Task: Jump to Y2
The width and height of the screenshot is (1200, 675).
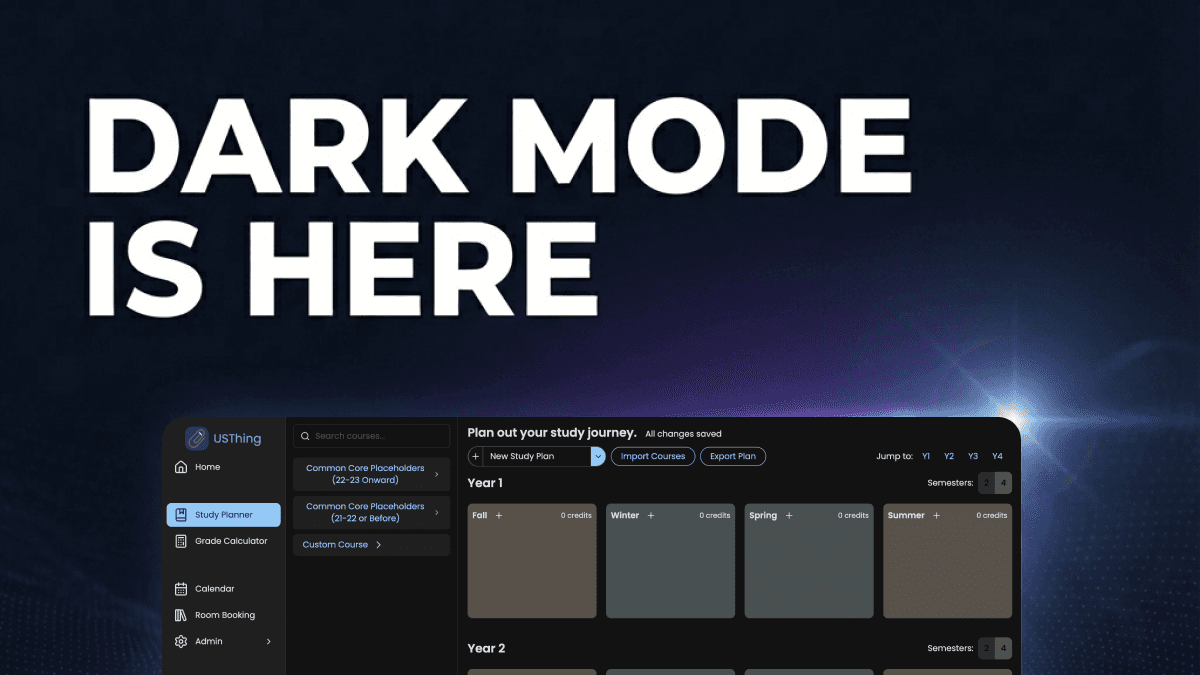Action: point(949,456)
